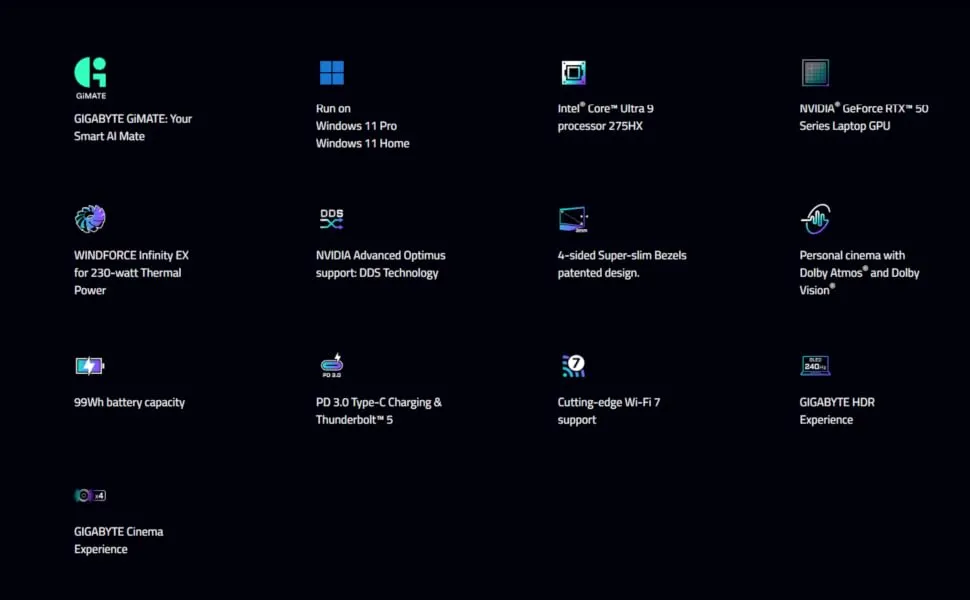The width and height of the screenshot is (970, 600).
Task: Click 'GIGABYTE Cinema Experience' text
Action: (119, 540)
